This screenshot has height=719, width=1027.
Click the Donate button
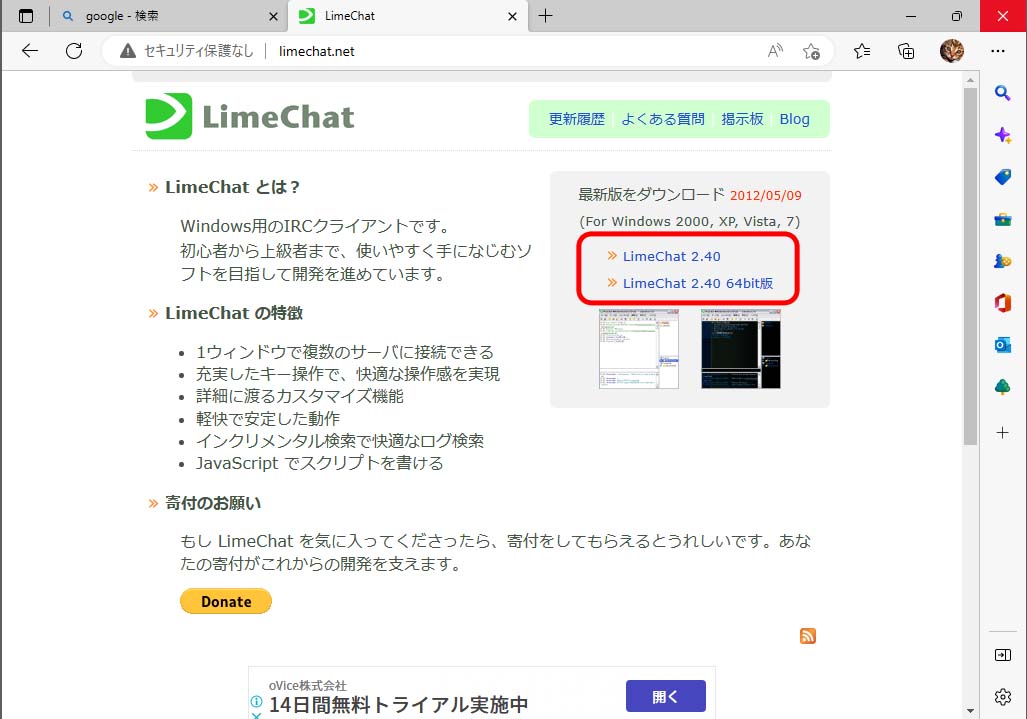point(226,601)
